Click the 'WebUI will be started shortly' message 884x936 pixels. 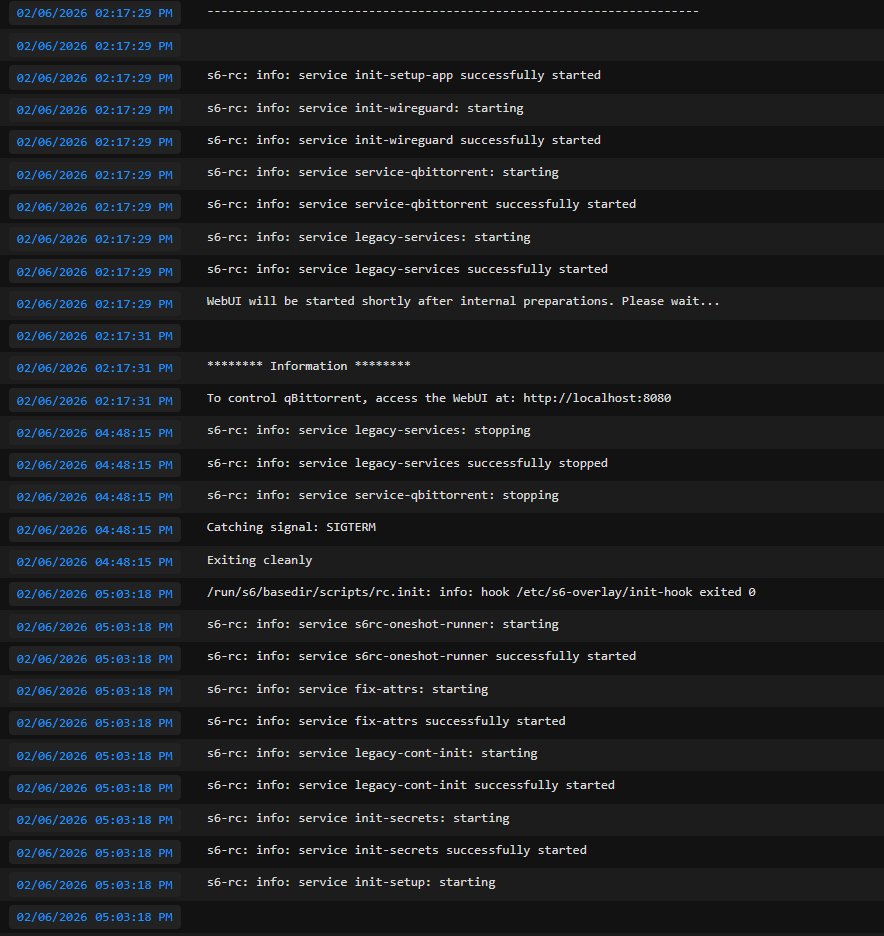click(x=463, y=301)
